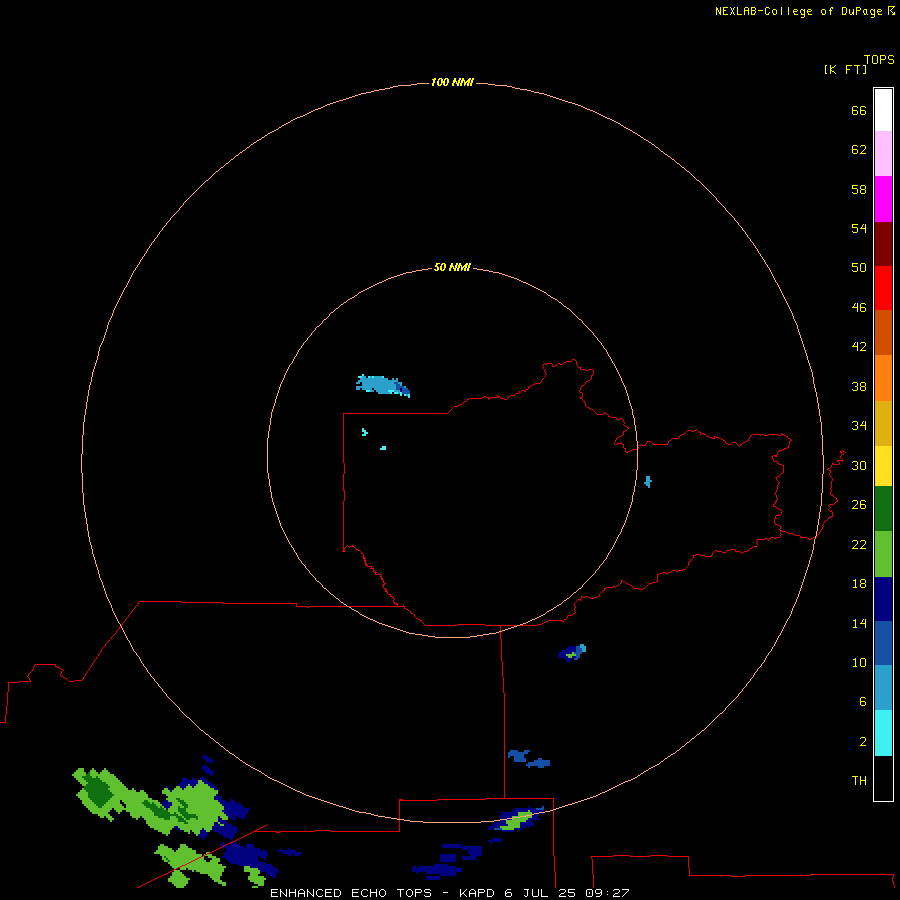The height and width of the screenshot is (900, 900).
Task: Select the magenta swatch in the scale
Action: (883, 199)
